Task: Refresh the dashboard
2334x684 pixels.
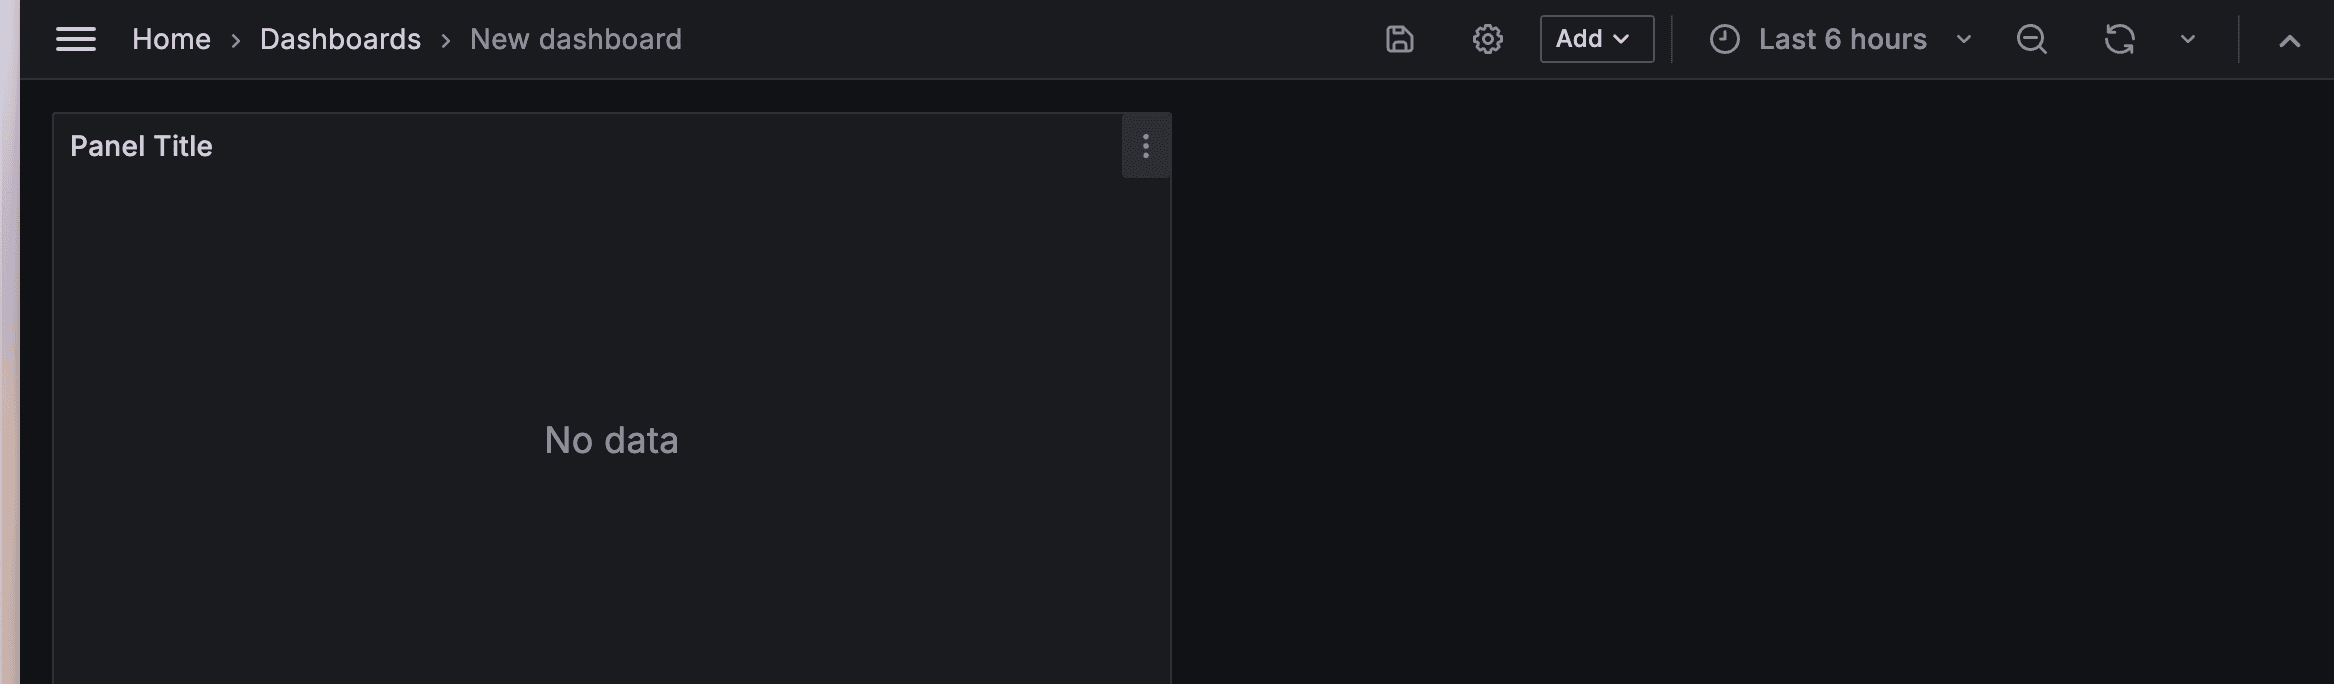Action: pyautogui.click(x=2121, y=39)
